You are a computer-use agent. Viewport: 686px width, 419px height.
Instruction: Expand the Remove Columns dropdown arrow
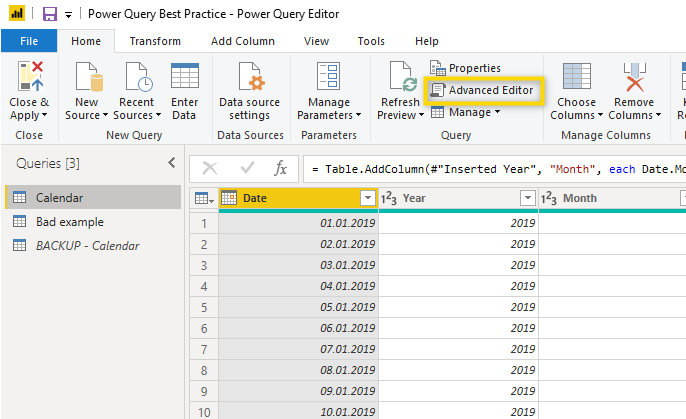(658, 115)
